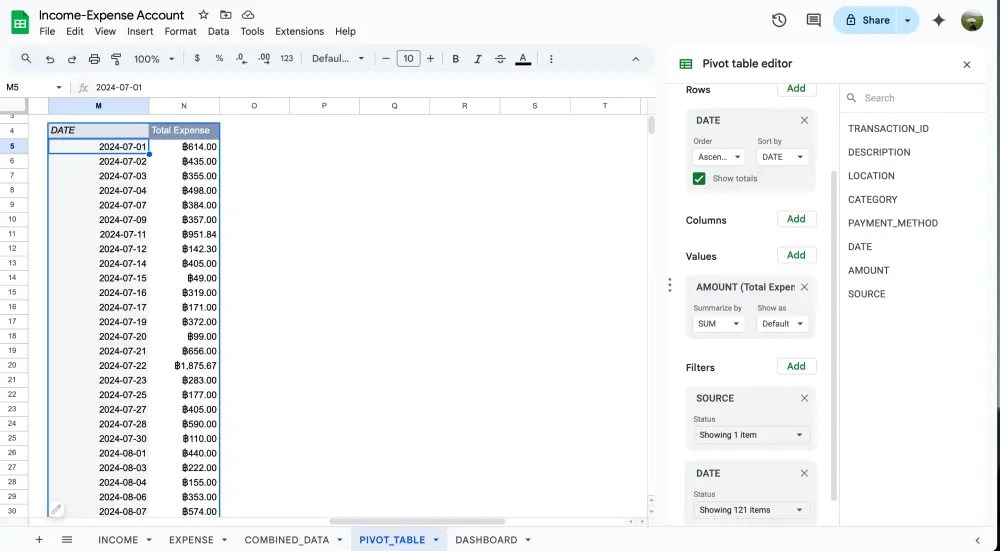
Task: Open version history clock icon
Action: [779, 20]
